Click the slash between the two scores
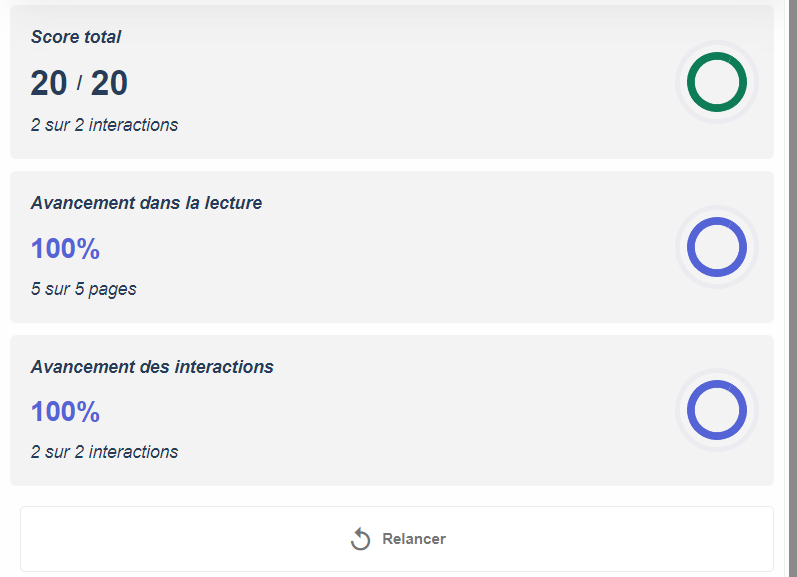This screenshot has width=797, height=577. coord(79,83)
